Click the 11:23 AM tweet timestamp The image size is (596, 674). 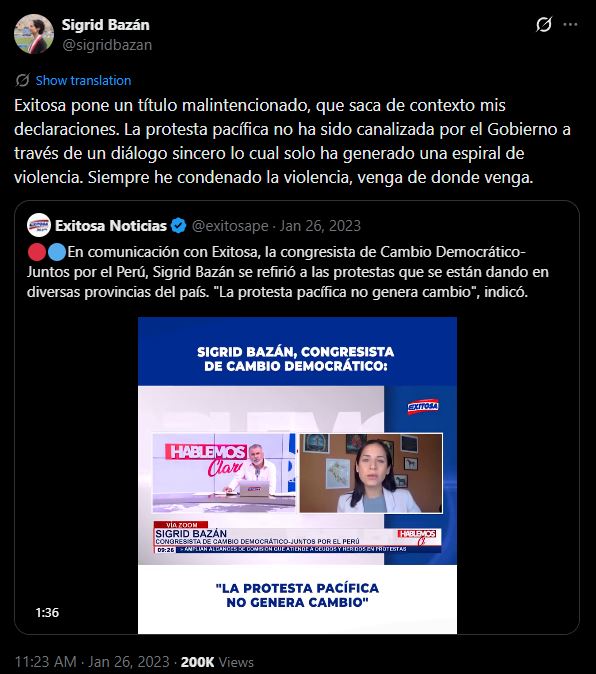tap(46, 662)
